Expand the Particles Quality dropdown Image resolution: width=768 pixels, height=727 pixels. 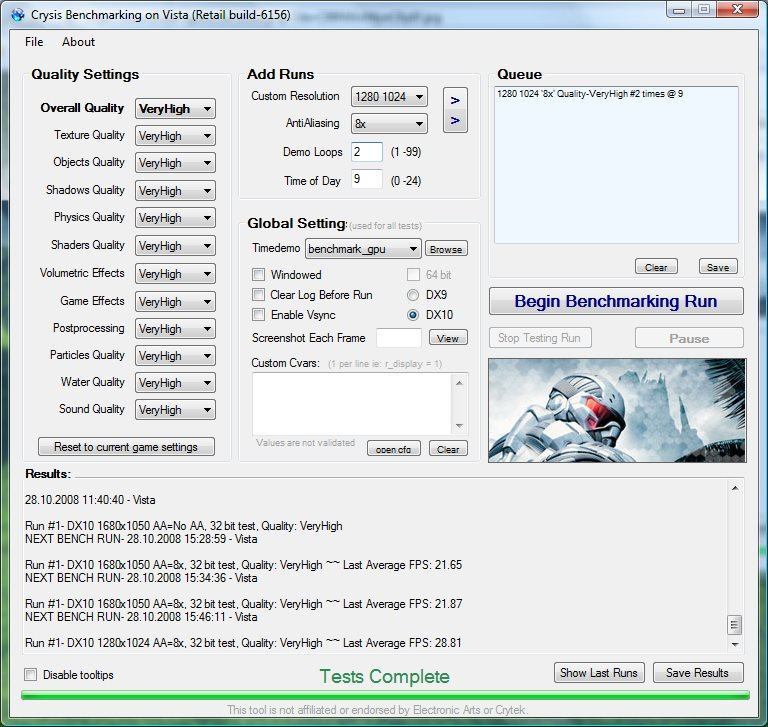175,356
